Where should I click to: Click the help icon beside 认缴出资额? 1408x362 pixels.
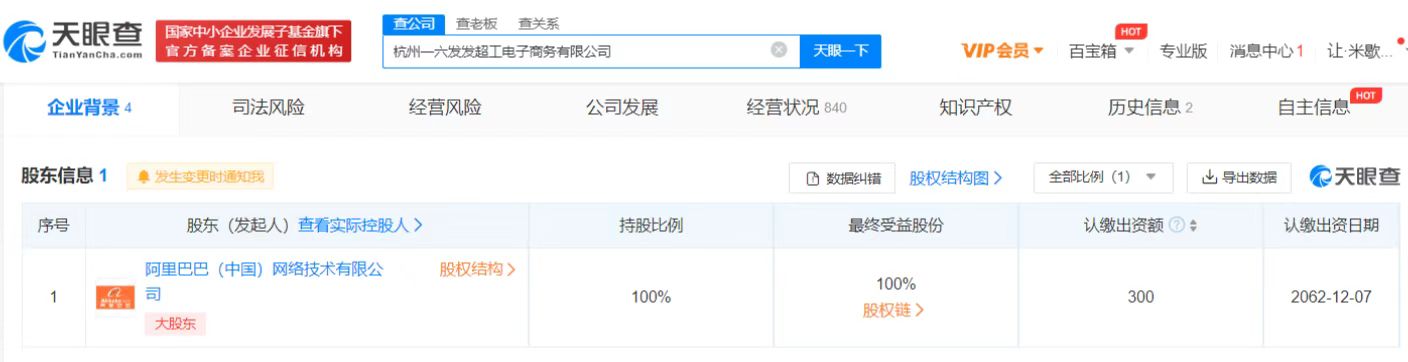click(x=1176, y=226)
